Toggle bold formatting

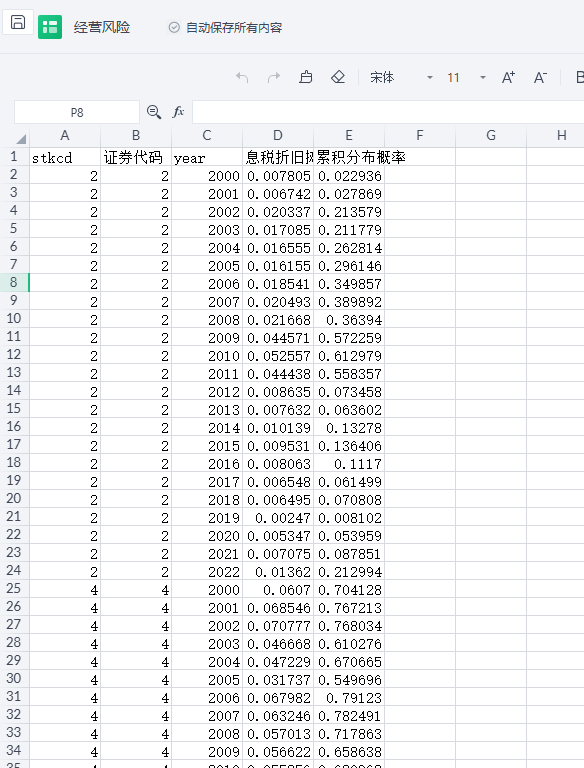click(x=579, y=77)
